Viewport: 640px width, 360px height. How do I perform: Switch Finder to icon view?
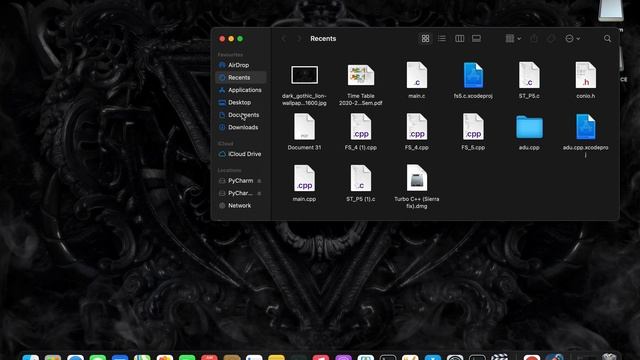coord(425,38)
